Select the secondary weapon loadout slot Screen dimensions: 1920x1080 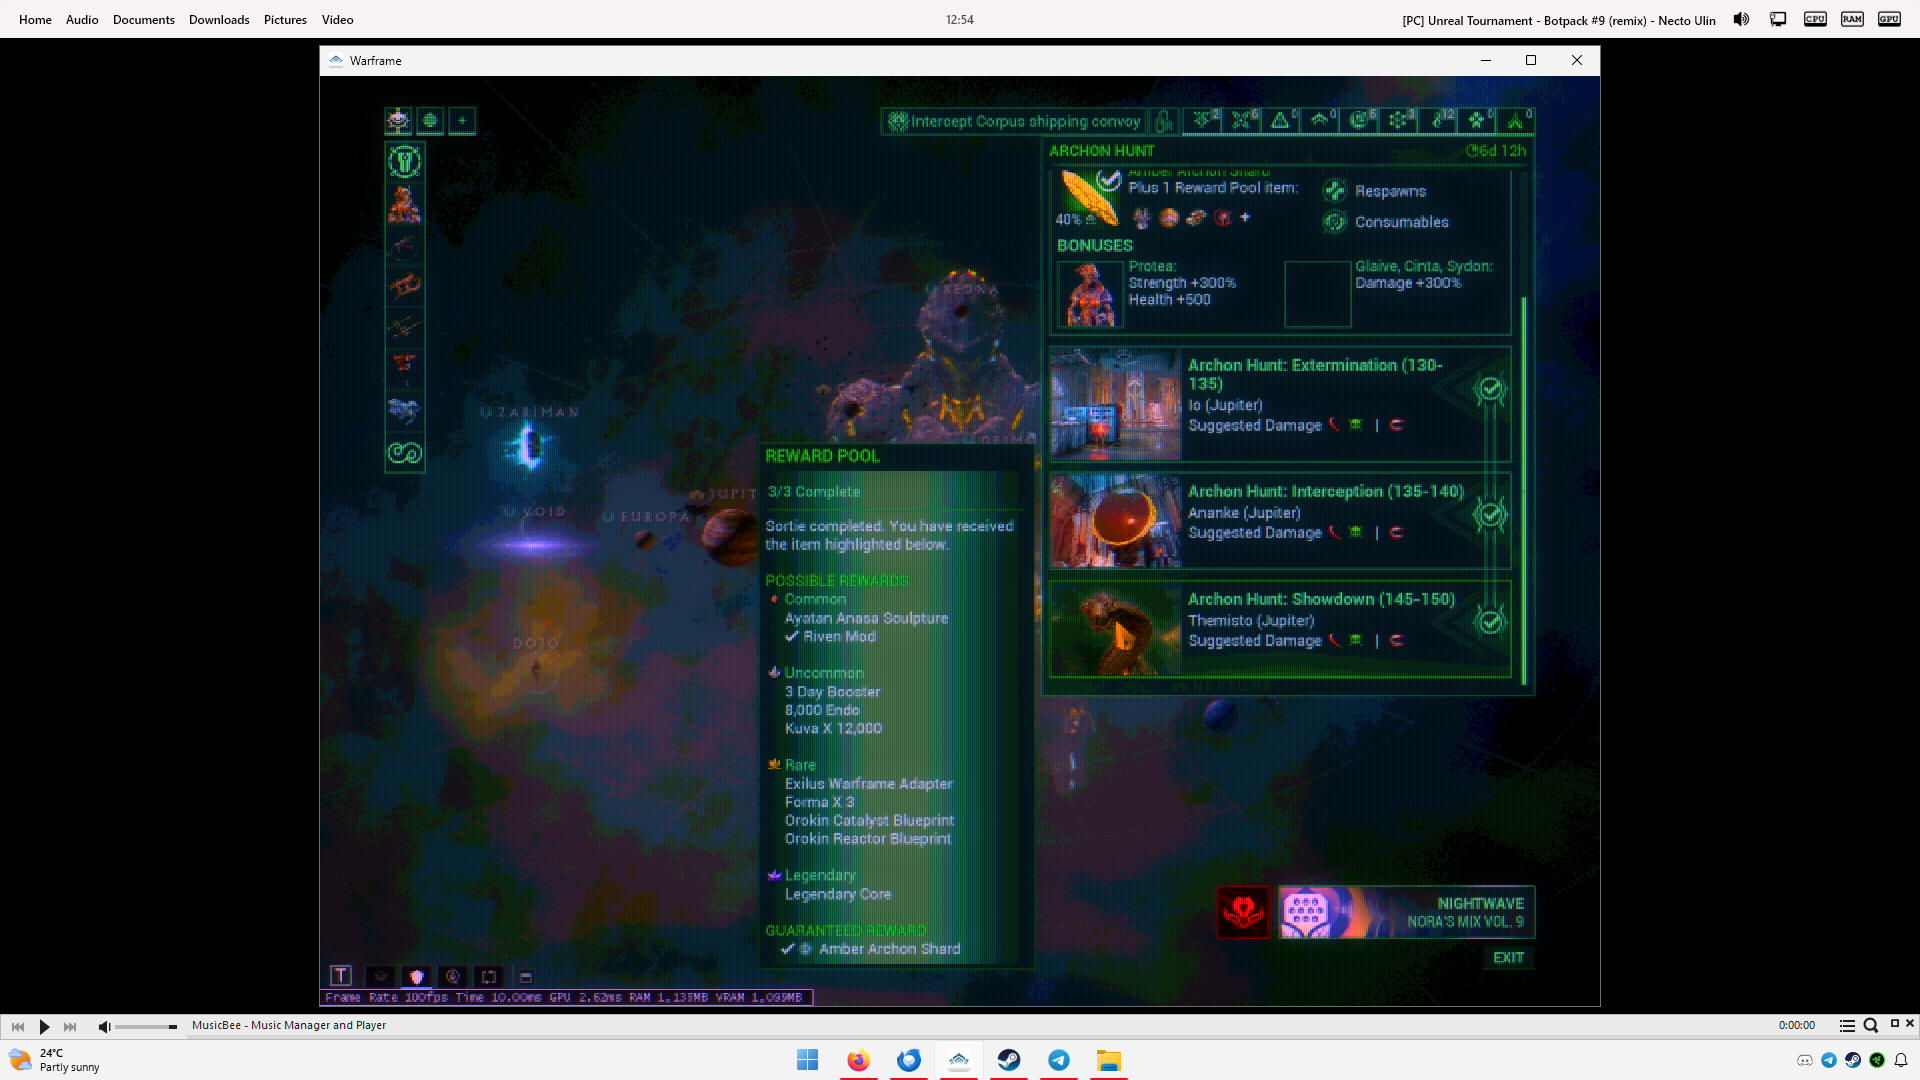[405, 286]
